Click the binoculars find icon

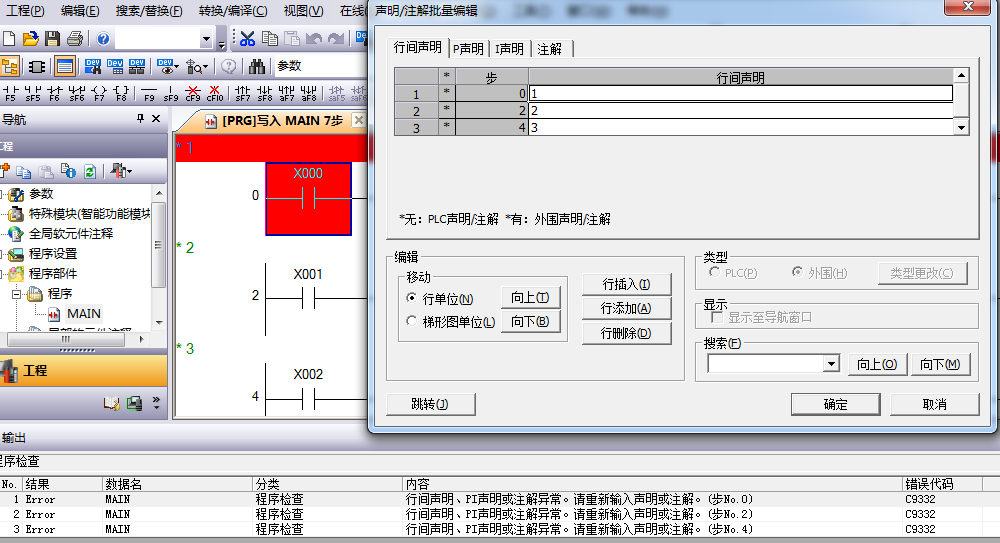(257, 66)
